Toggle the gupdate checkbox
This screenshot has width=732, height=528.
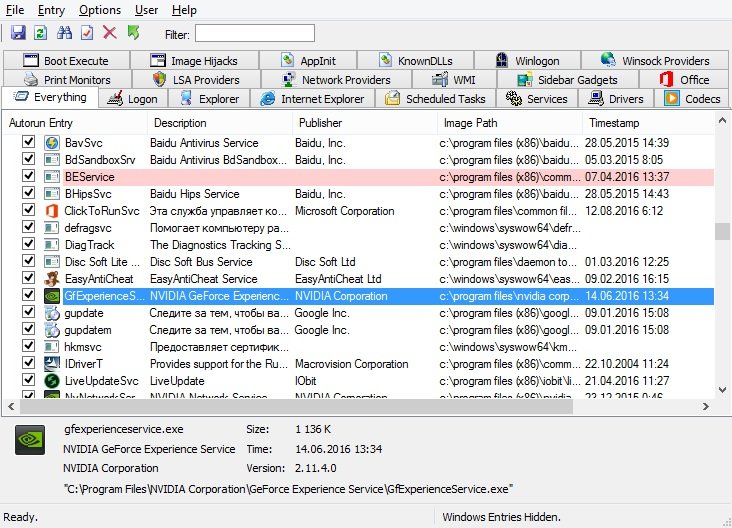pos(28,312)
